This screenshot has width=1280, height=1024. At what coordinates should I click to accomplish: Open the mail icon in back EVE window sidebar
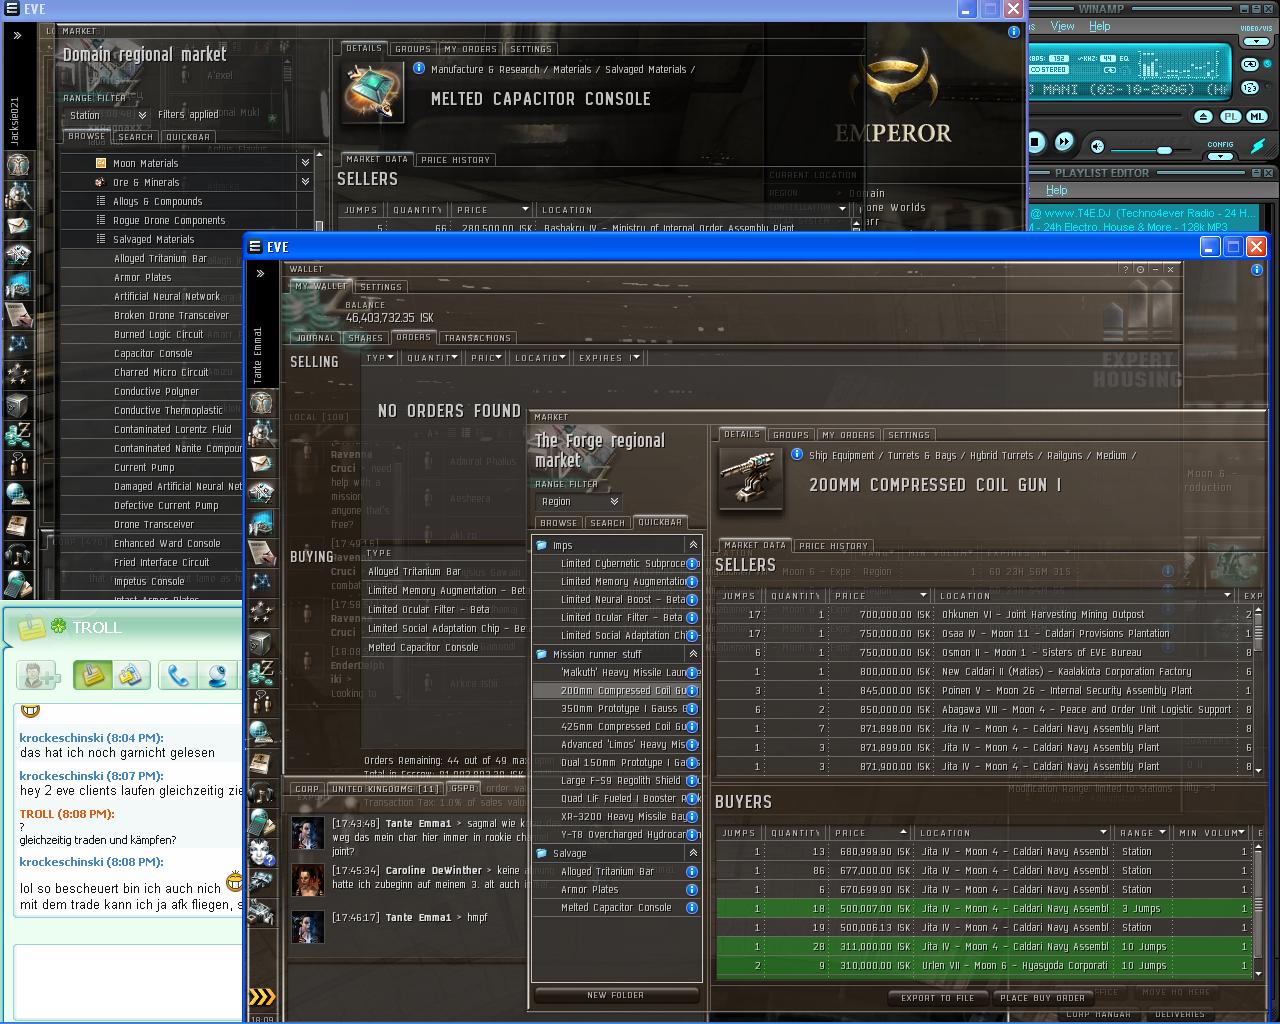[17, 224]
